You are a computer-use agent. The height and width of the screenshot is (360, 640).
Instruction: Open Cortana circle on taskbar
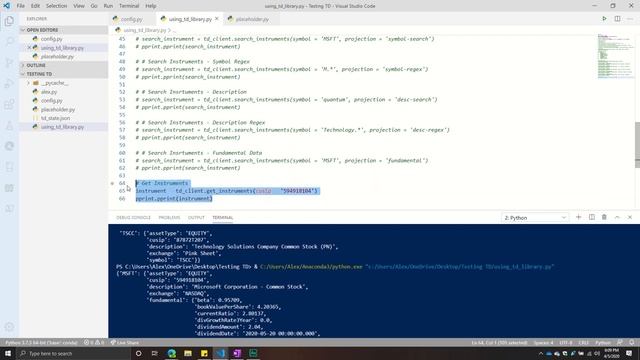(138, 353)
